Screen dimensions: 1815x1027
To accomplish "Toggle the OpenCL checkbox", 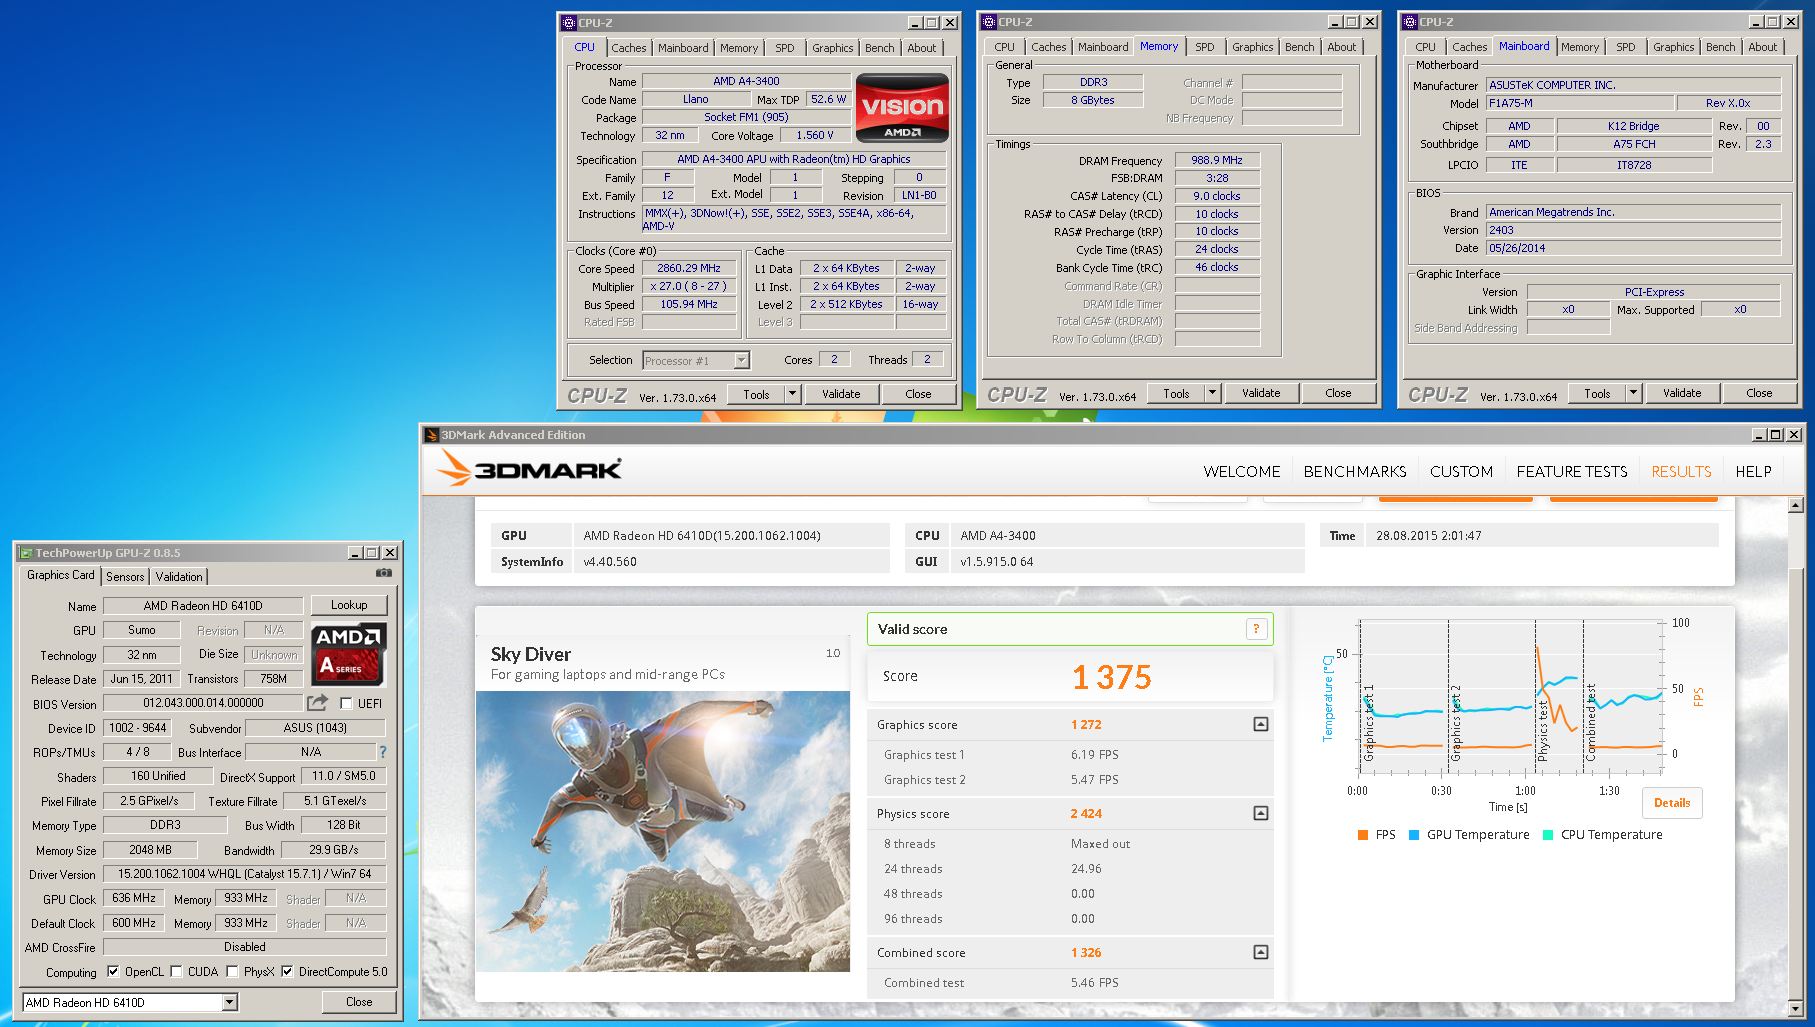I will pos(113,971).
